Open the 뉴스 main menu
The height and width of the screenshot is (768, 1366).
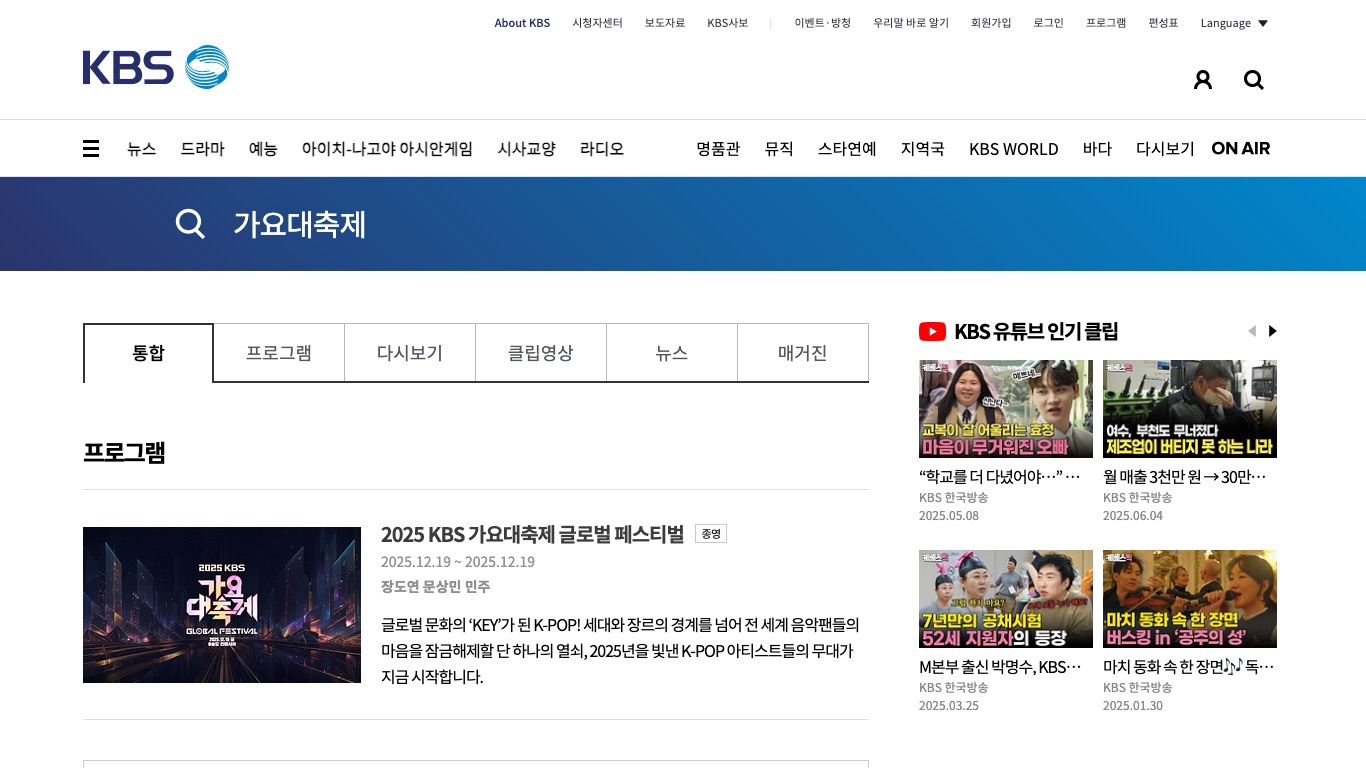coord(142,149)
